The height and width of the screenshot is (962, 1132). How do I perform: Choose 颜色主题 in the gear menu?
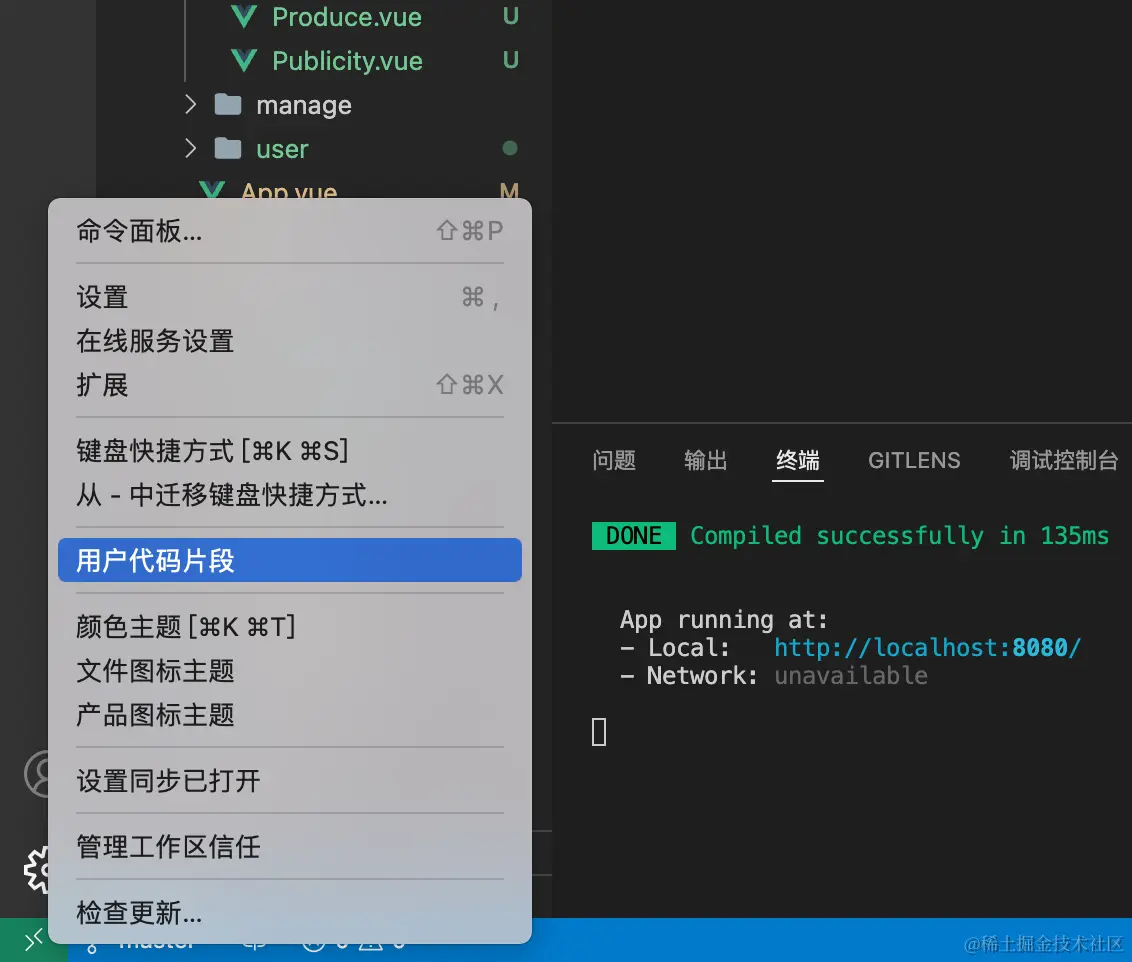(185, 627)
